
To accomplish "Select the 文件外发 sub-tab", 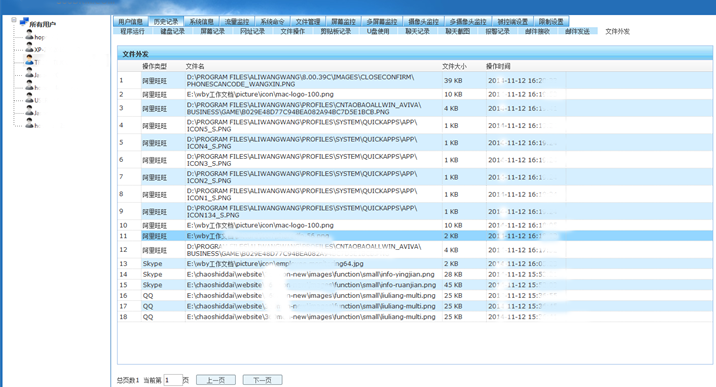I will pyautogui.click(x=617, y=31).
